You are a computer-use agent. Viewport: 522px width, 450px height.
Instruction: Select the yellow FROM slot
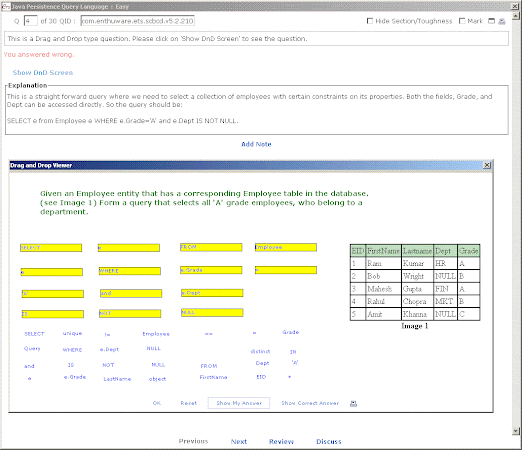(x=211, y=247)
